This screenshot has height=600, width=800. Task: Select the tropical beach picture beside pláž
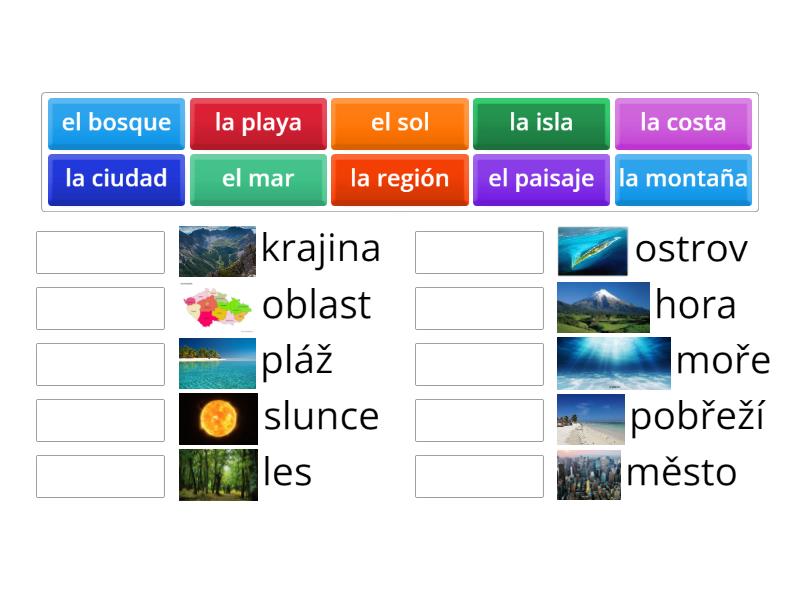coord(218,363)
